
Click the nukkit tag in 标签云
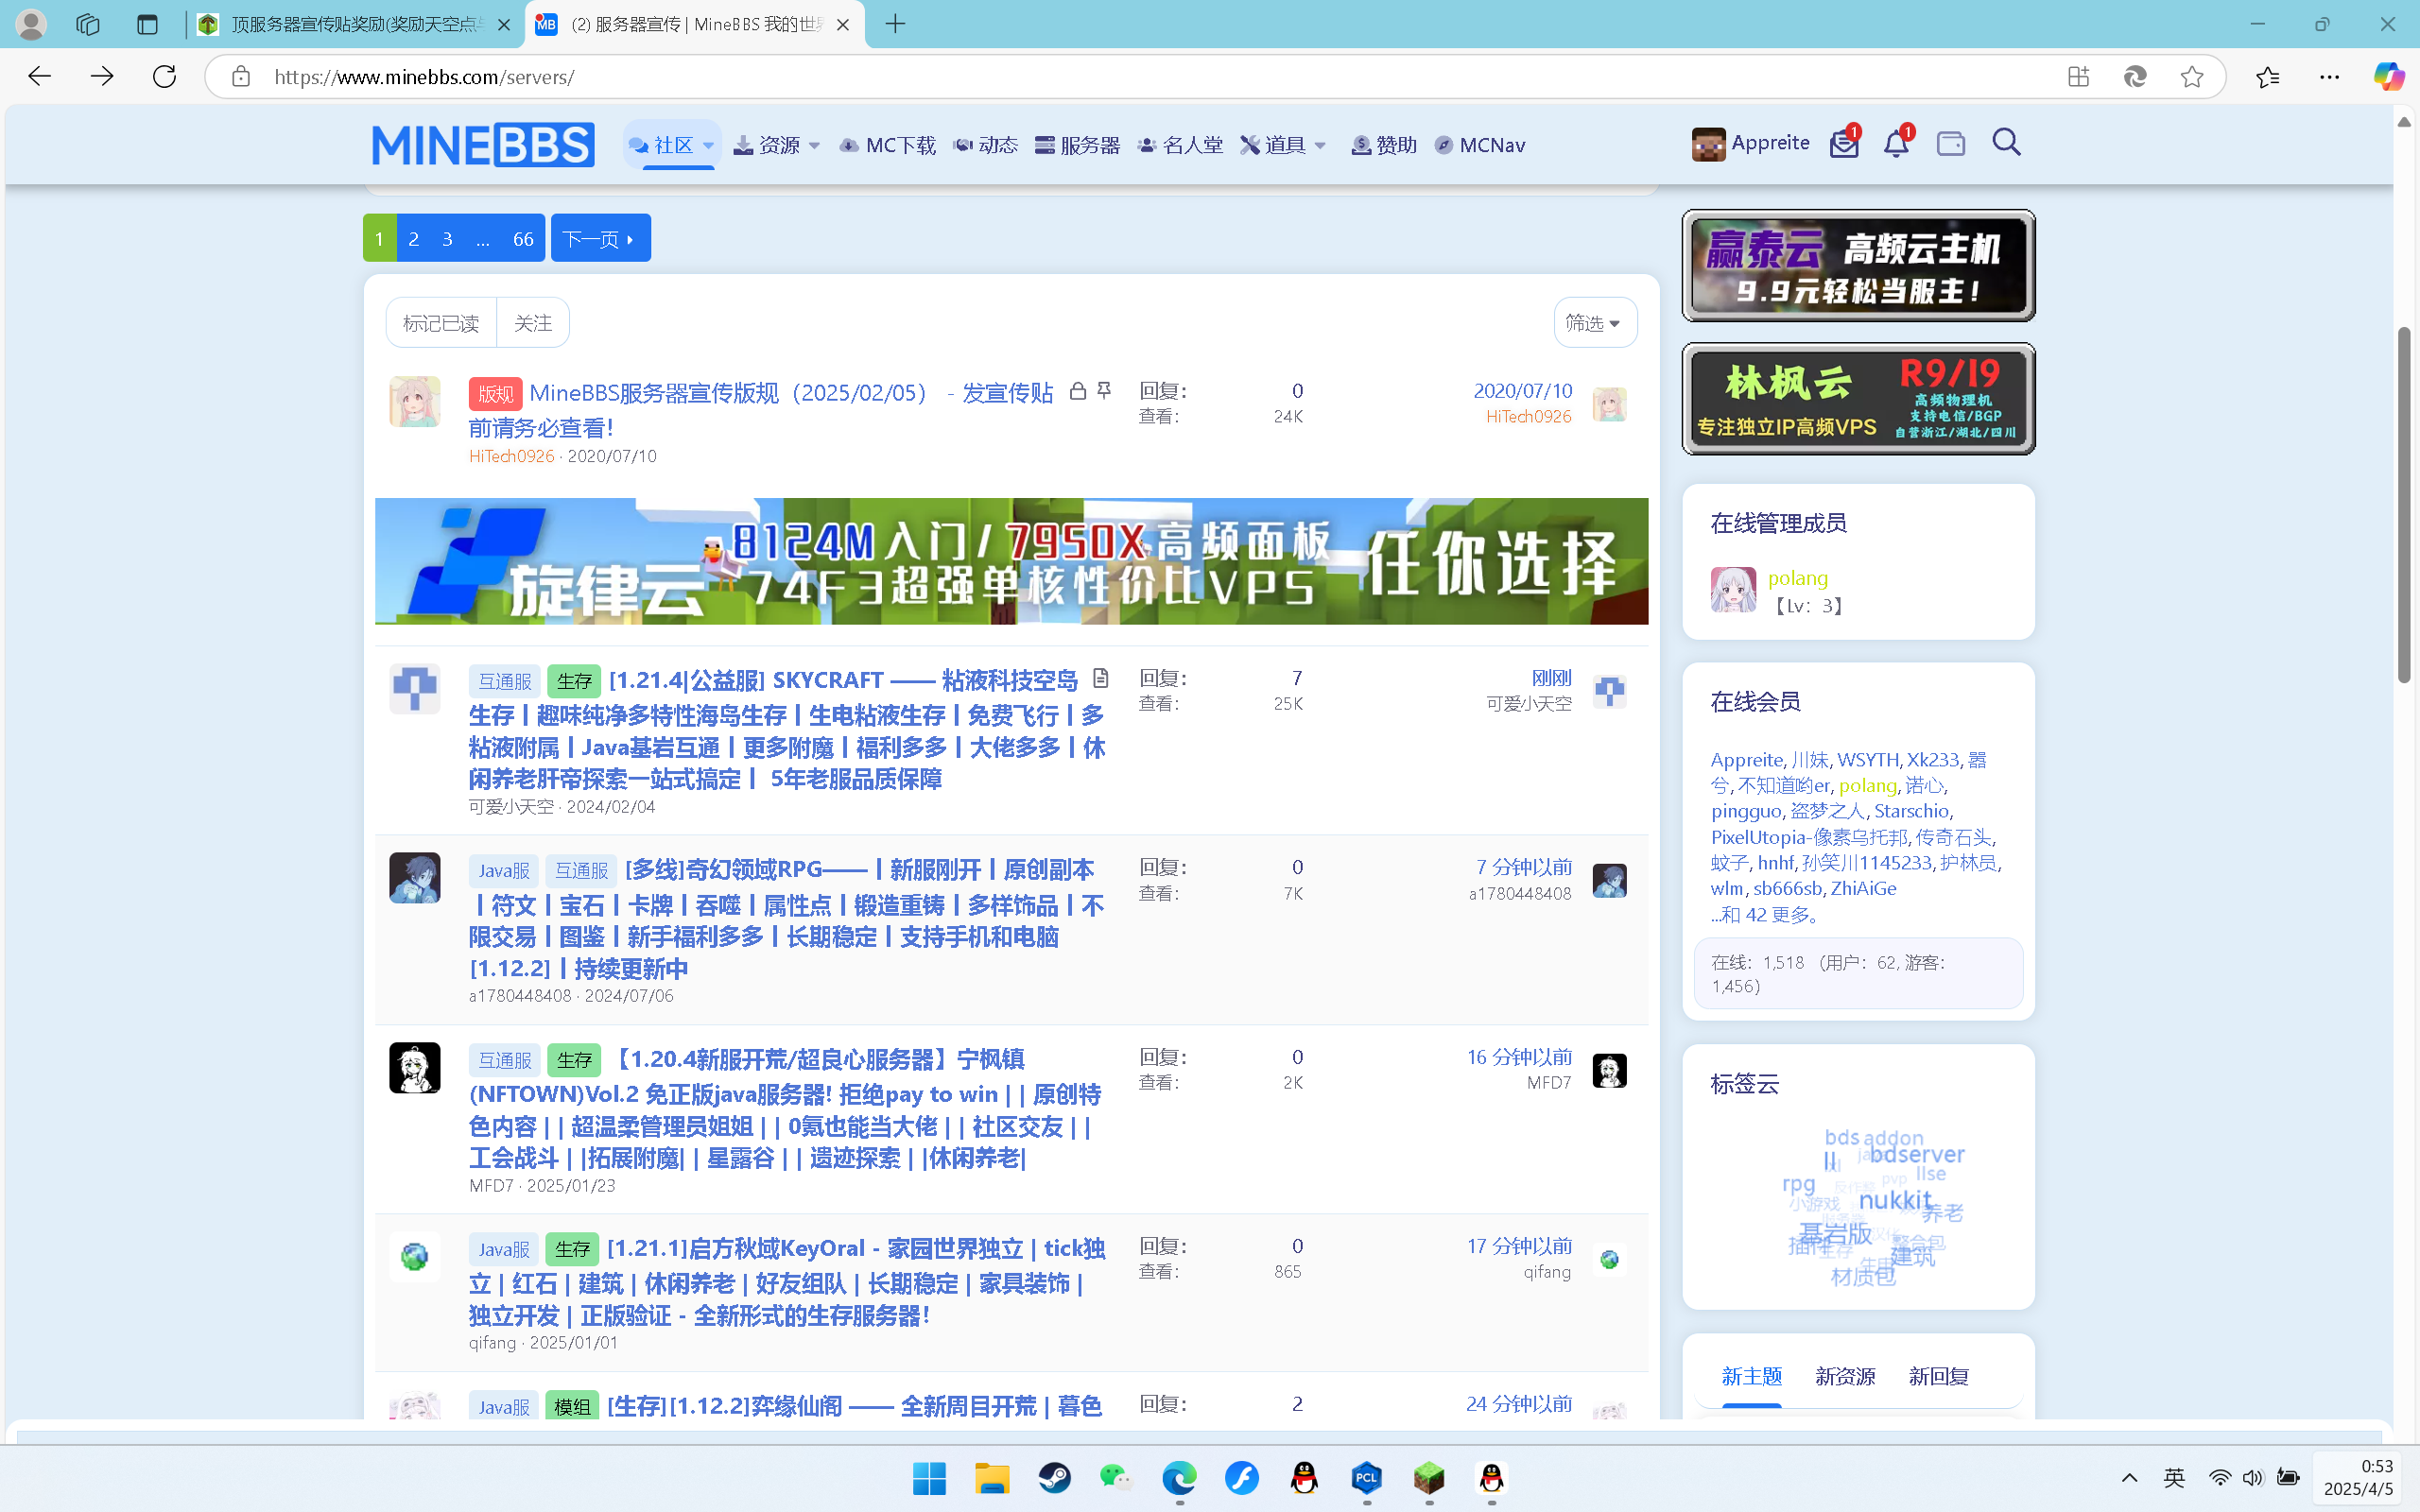tap(1894, 1200)
